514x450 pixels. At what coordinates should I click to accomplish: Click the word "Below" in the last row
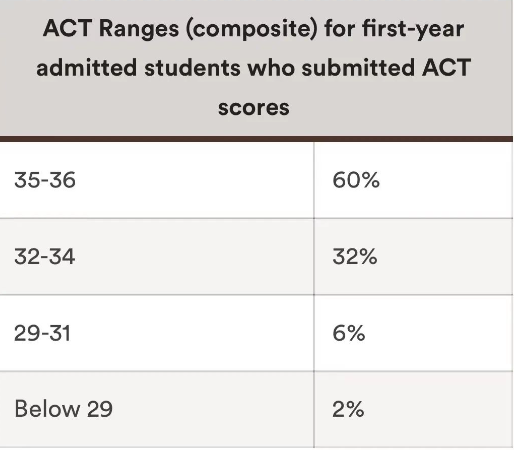[47, 409]
